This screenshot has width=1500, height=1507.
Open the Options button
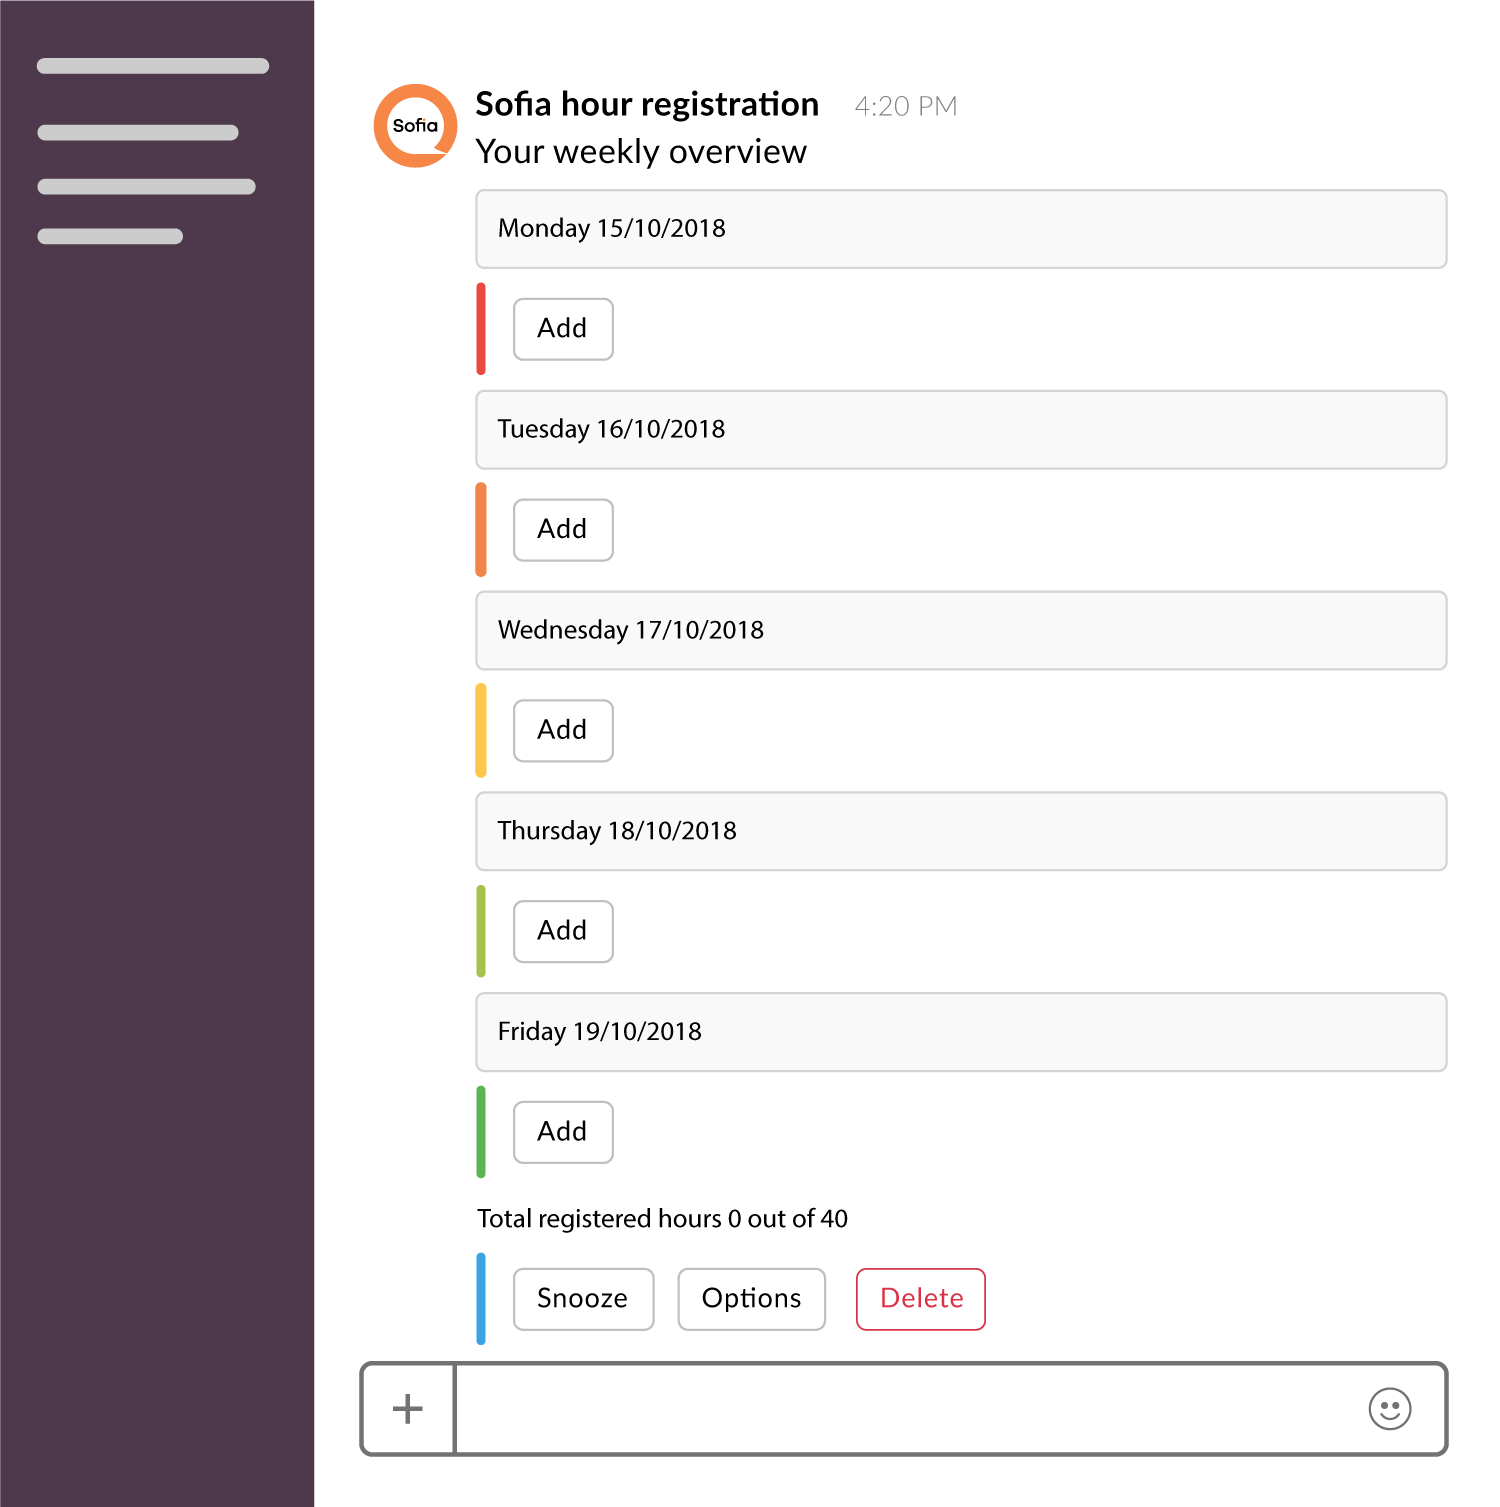751,1299
